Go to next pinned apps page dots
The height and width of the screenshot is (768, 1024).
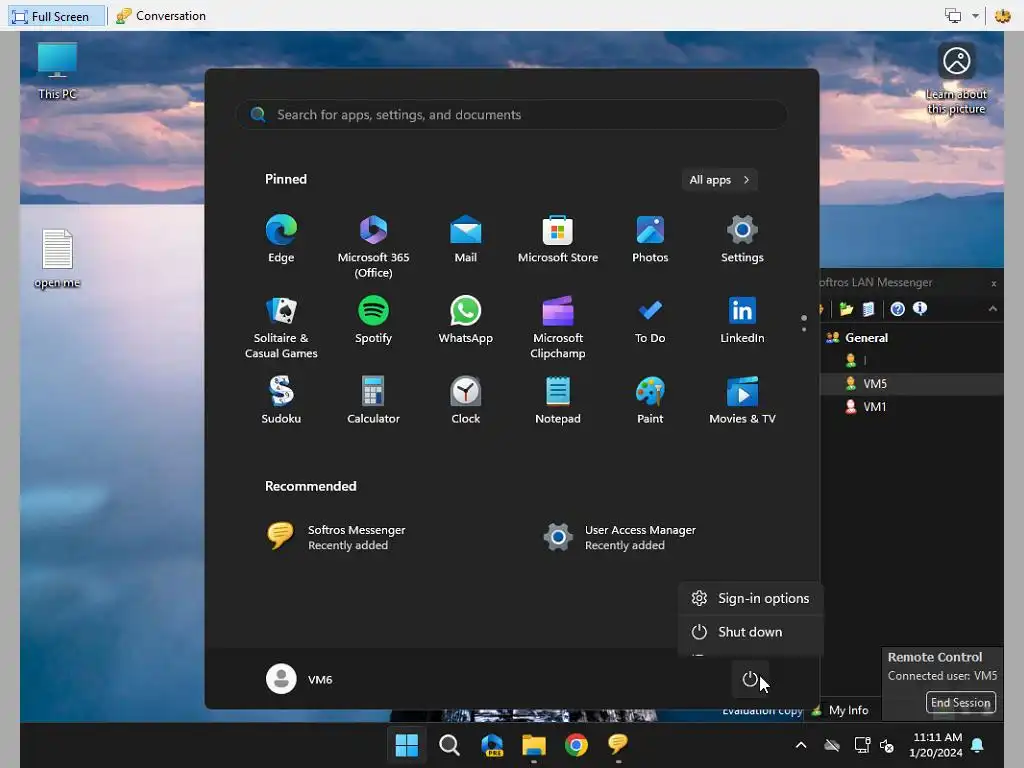click(803, 323)
